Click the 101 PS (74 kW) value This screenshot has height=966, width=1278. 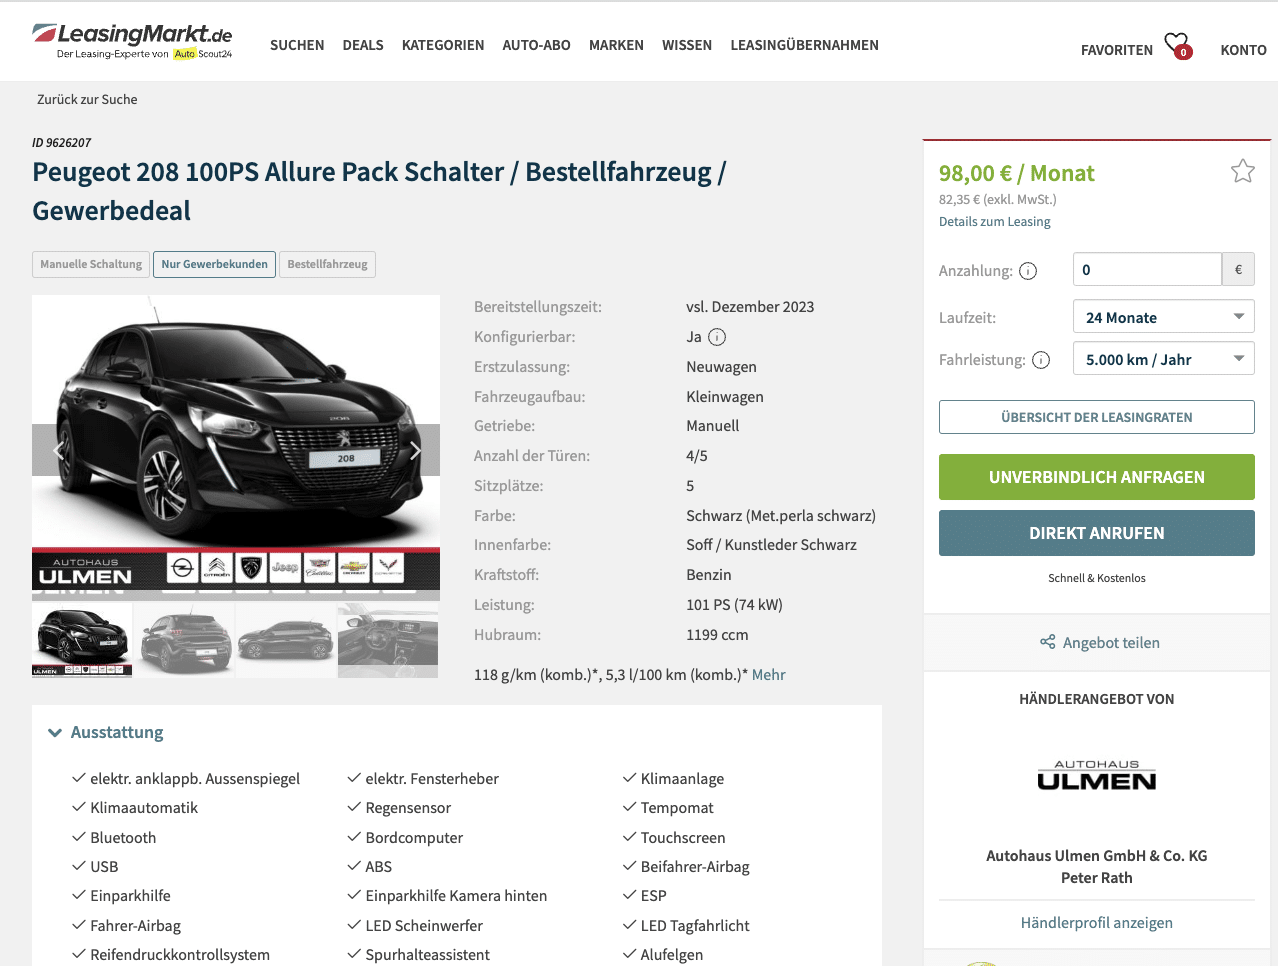734,605
